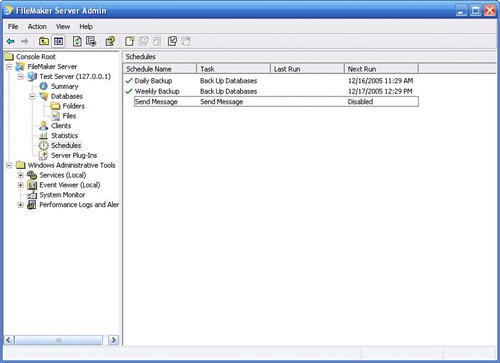Select System Monitor tree item

(x=62, y=195)
